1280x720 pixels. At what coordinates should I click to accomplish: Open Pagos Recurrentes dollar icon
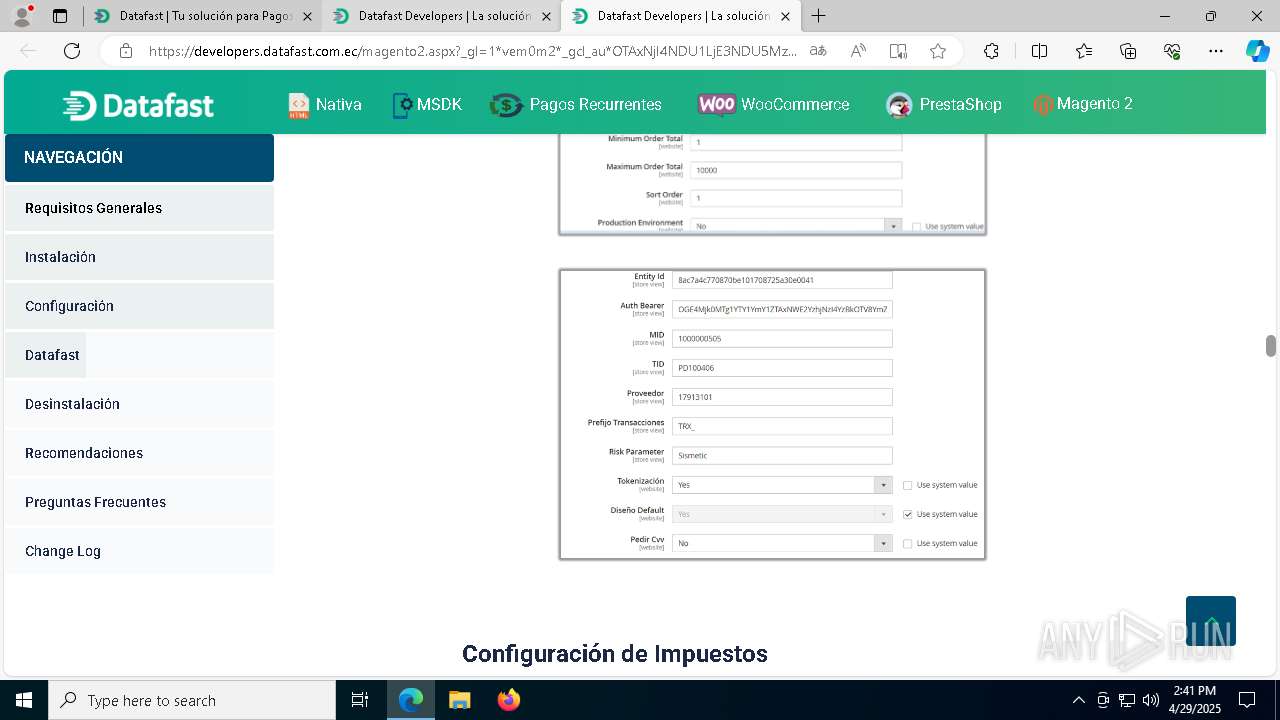tap(507, 105)
